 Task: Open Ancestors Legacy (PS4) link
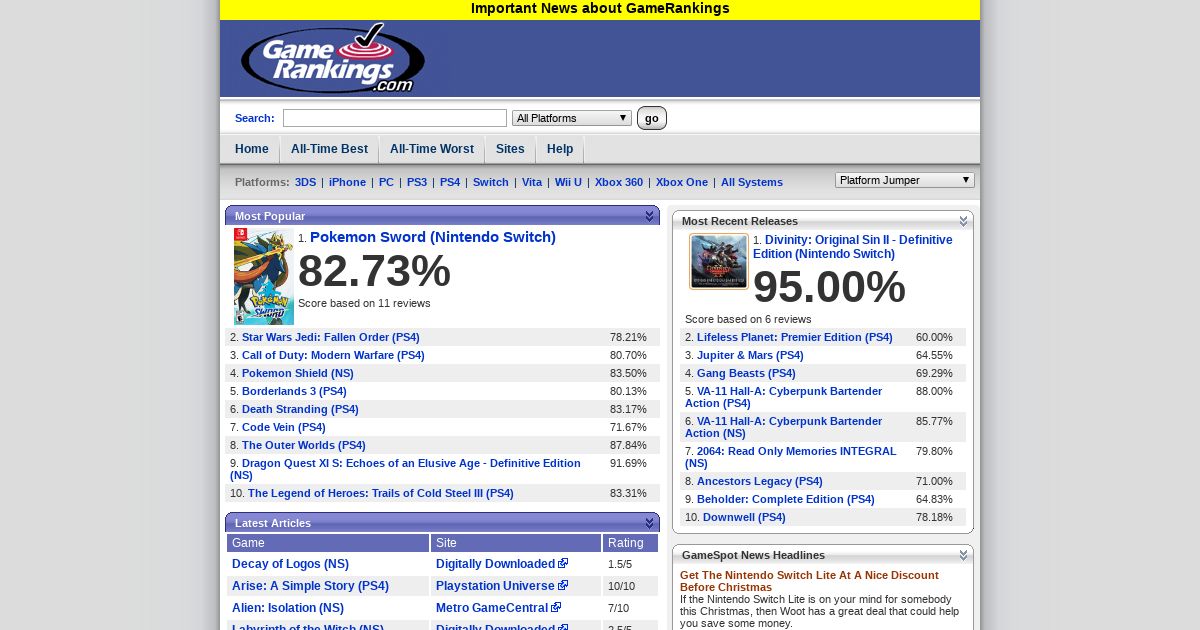(760, 481)
